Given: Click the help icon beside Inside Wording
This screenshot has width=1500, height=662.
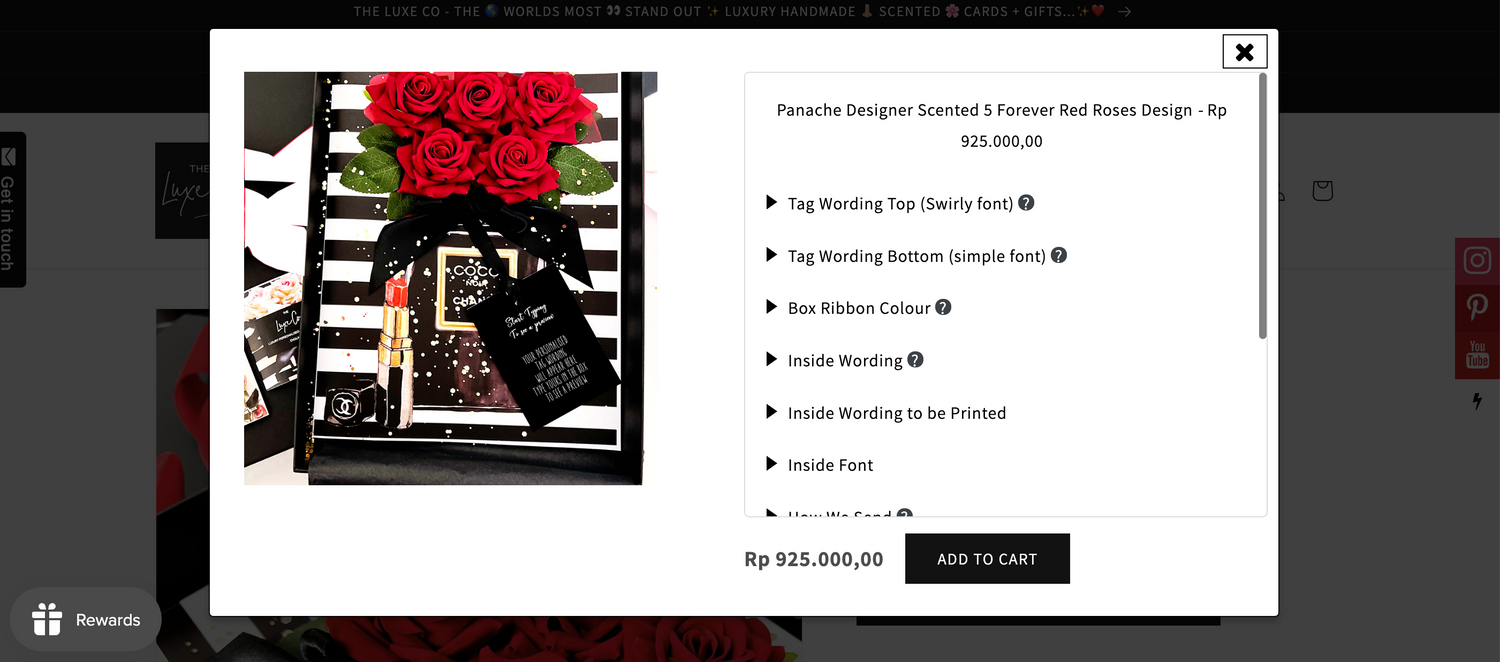Looking at the screenshot, I should point(915,359).
